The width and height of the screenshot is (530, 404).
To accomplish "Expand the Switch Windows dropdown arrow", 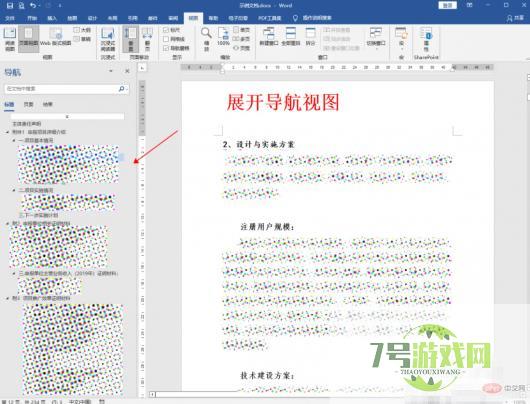I will pos(376,49).
